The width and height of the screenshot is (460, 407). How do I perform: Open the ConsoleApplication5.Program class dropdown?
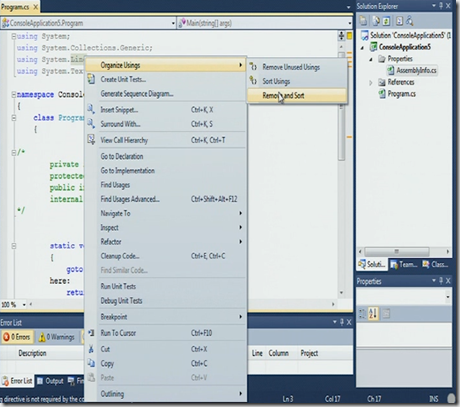click(x=173, y=23)
